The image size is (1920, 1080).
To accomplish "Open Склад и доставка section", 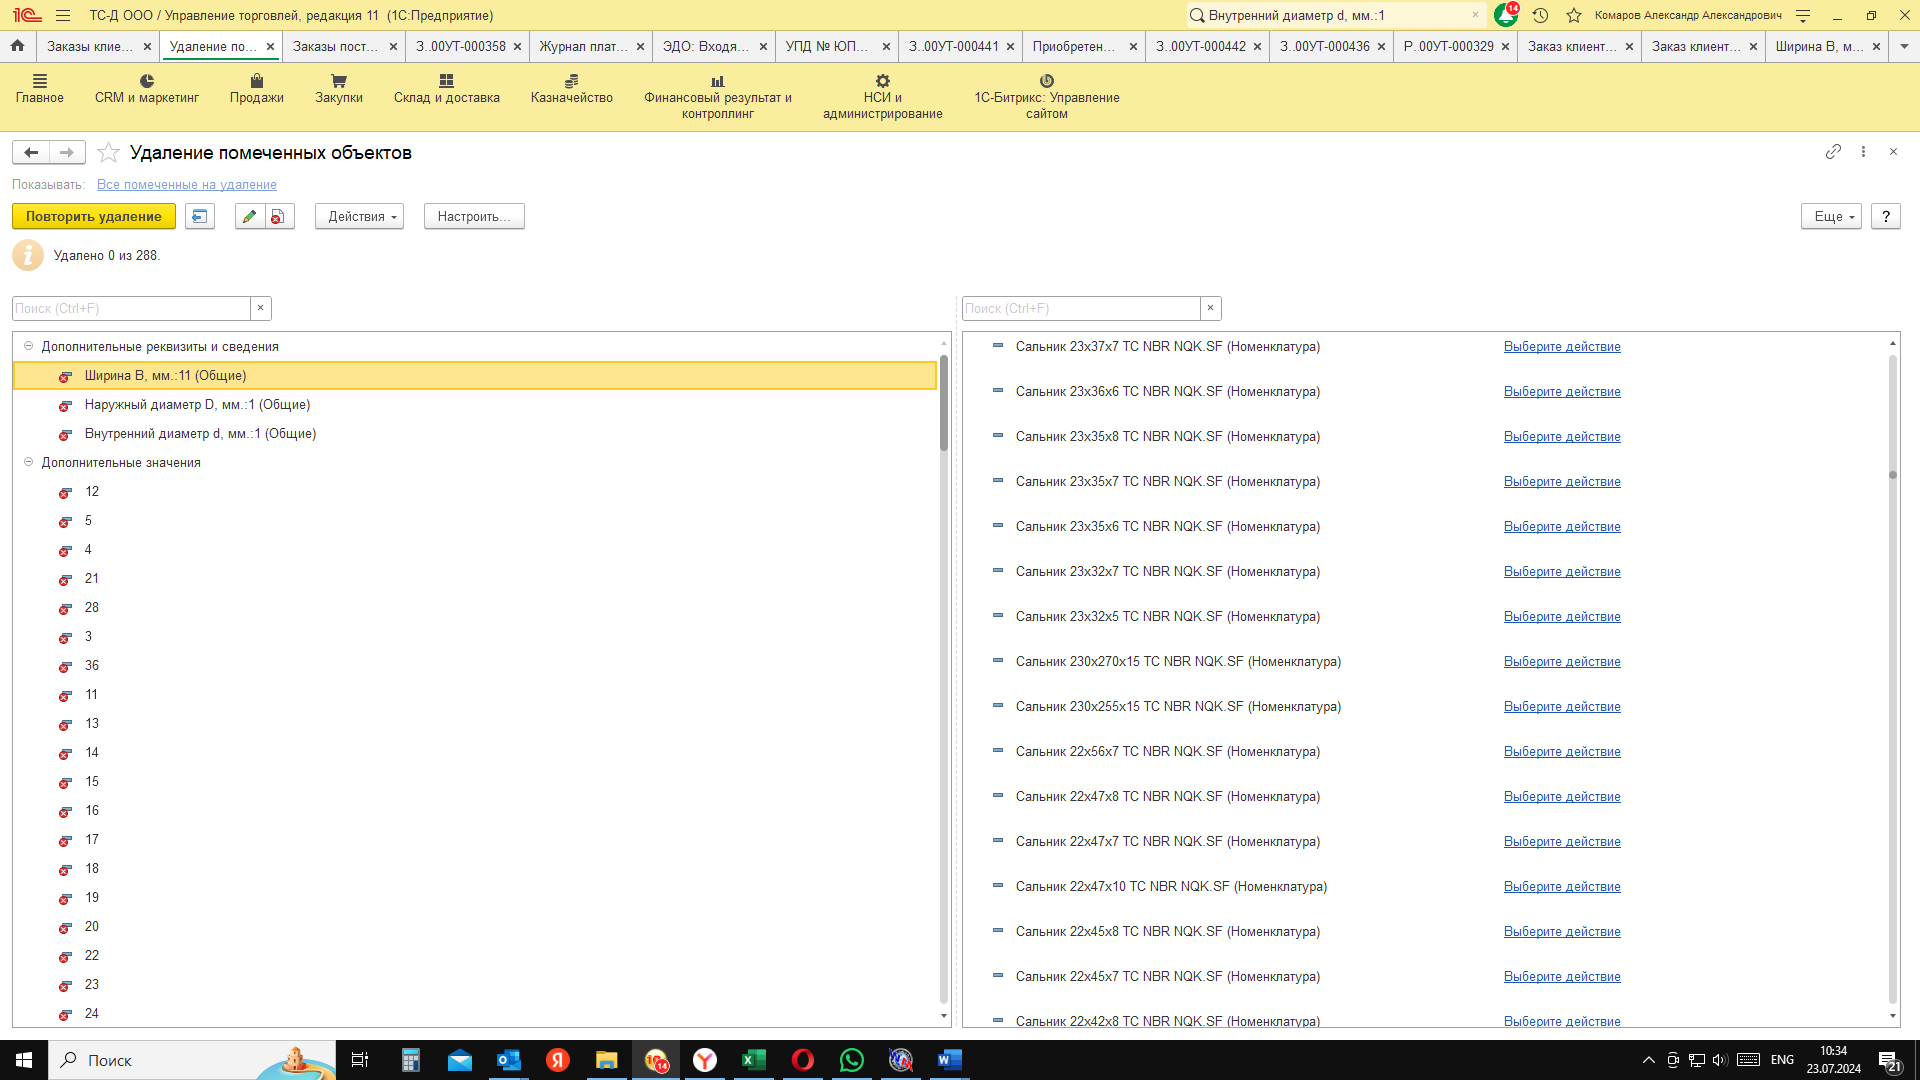I will (446, 89).
